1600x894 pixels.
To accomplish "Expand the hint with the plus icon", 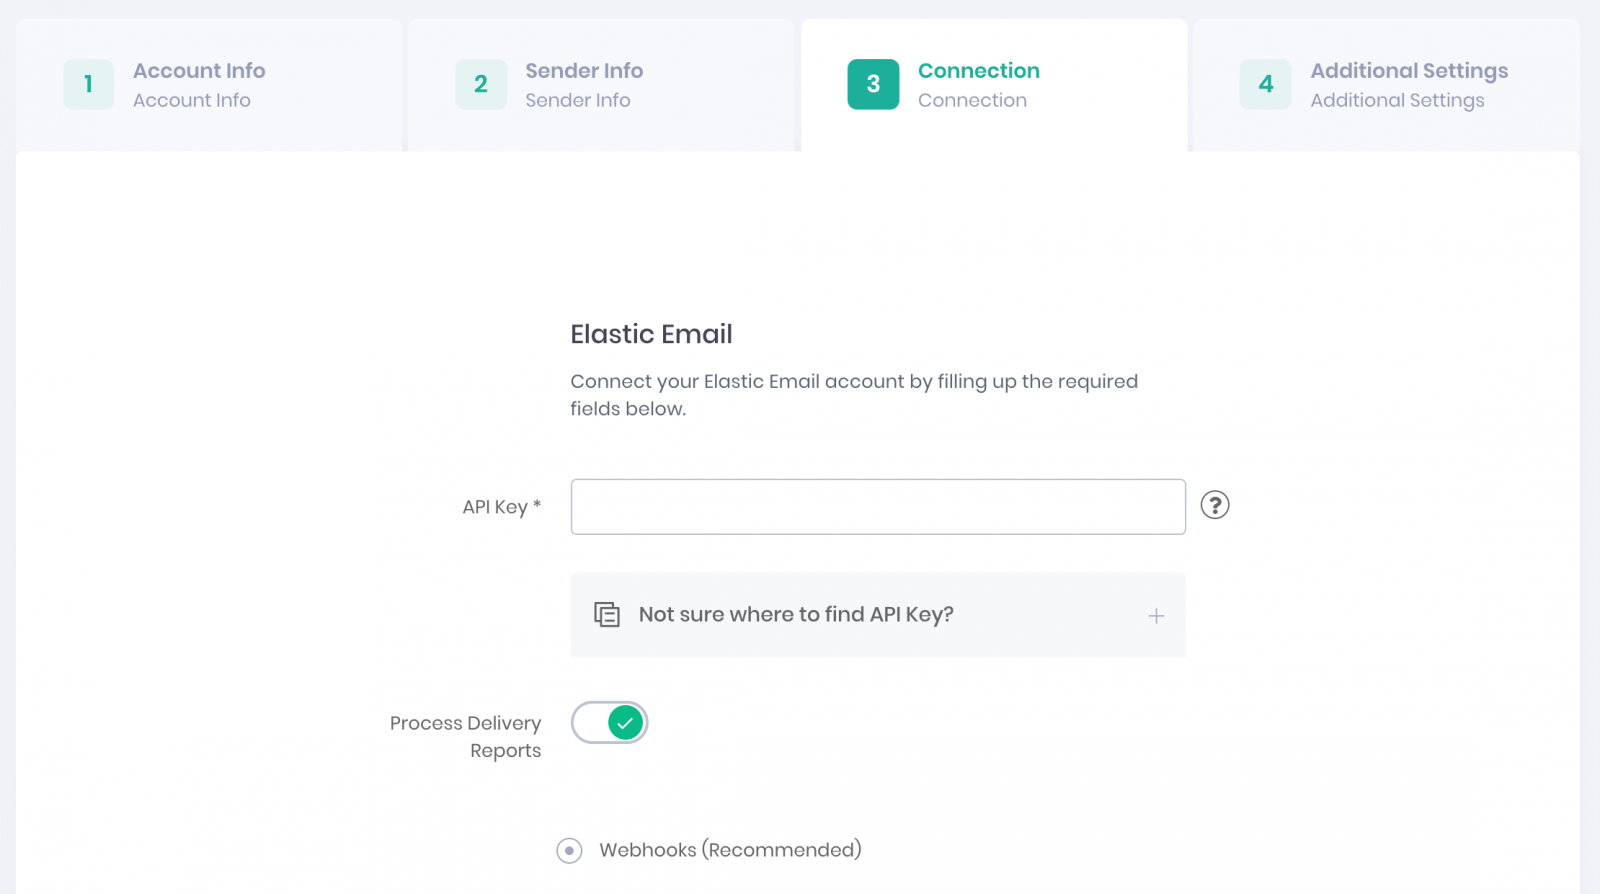I will click(x=1156, y=616).
